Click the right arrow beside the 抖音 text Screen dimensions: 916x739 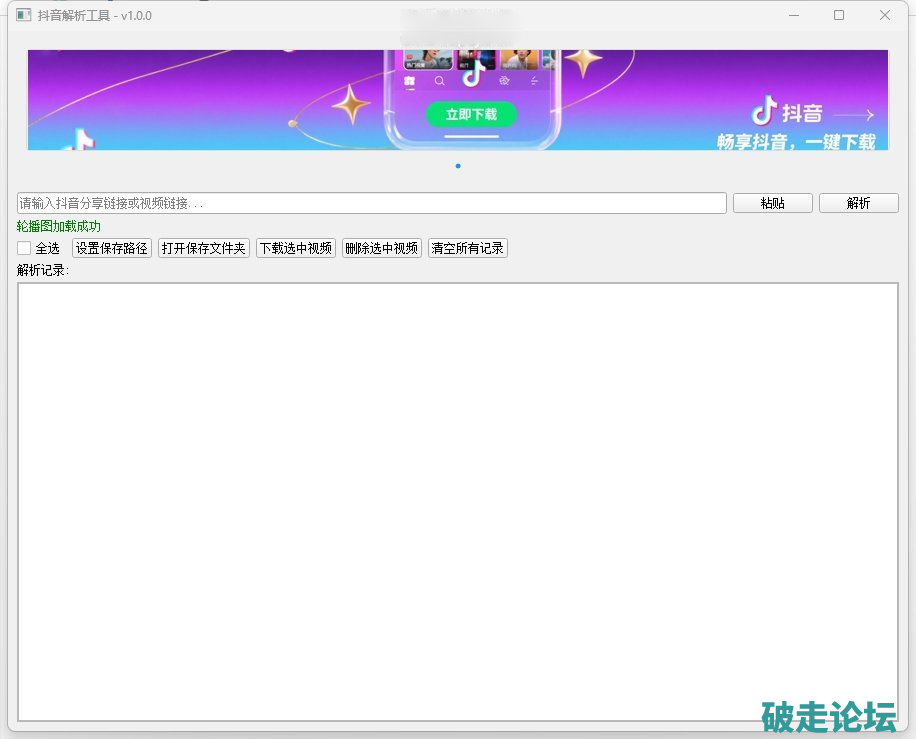[x=853, y=115]
